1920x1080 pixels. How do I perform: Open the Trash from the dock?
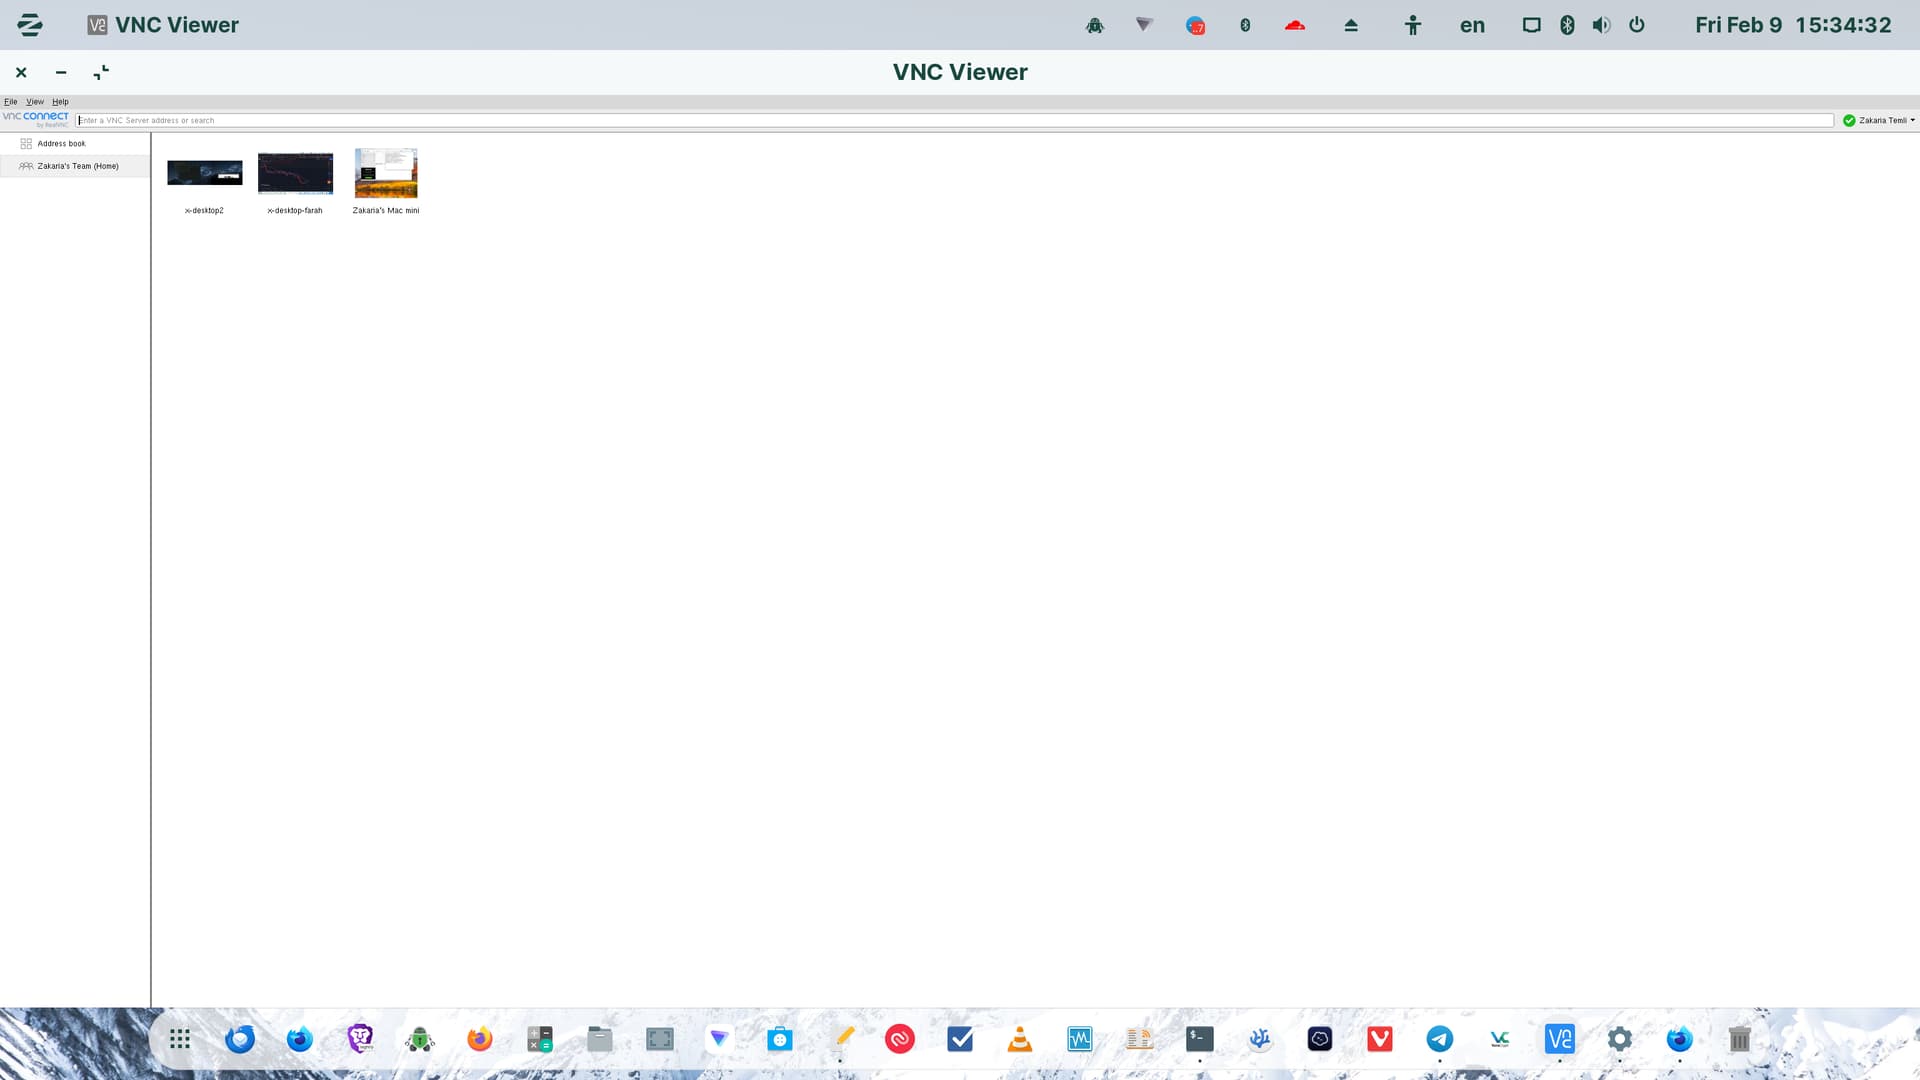tap(1740, 1040)
